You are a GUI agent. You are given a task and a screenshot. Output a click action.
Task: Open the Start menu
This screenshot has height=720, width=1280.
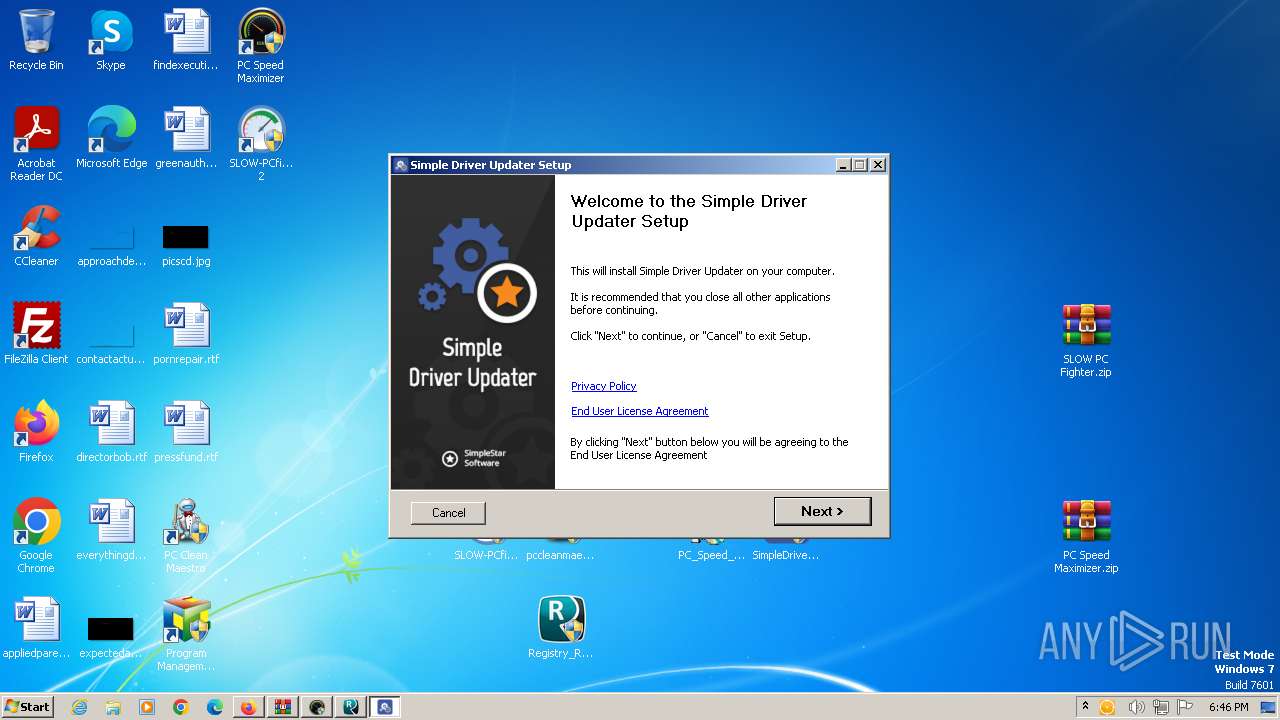coord(27,706)
